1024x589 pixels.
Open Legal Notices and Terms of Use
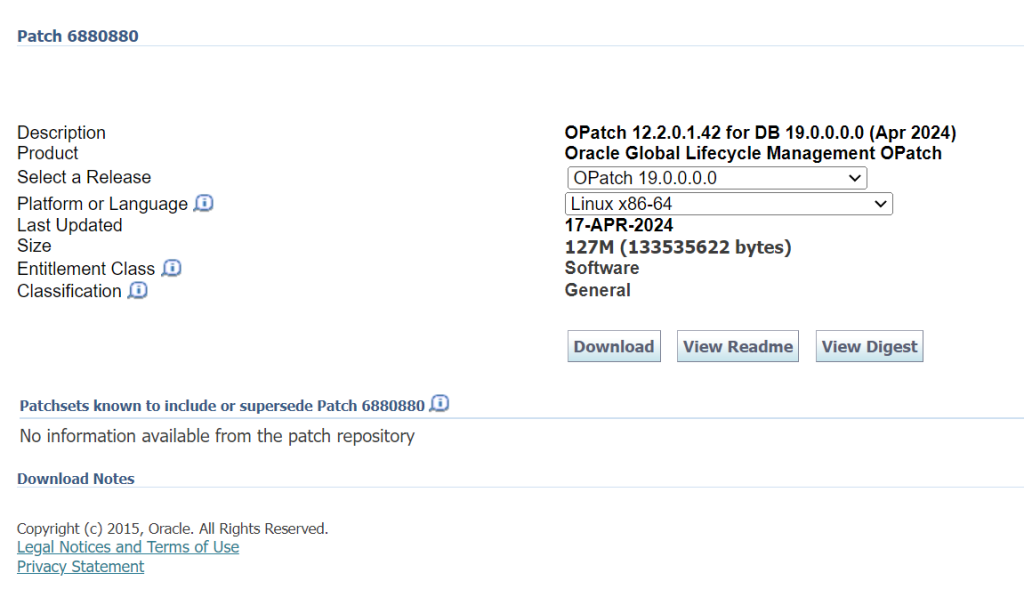tap(128, 547)
